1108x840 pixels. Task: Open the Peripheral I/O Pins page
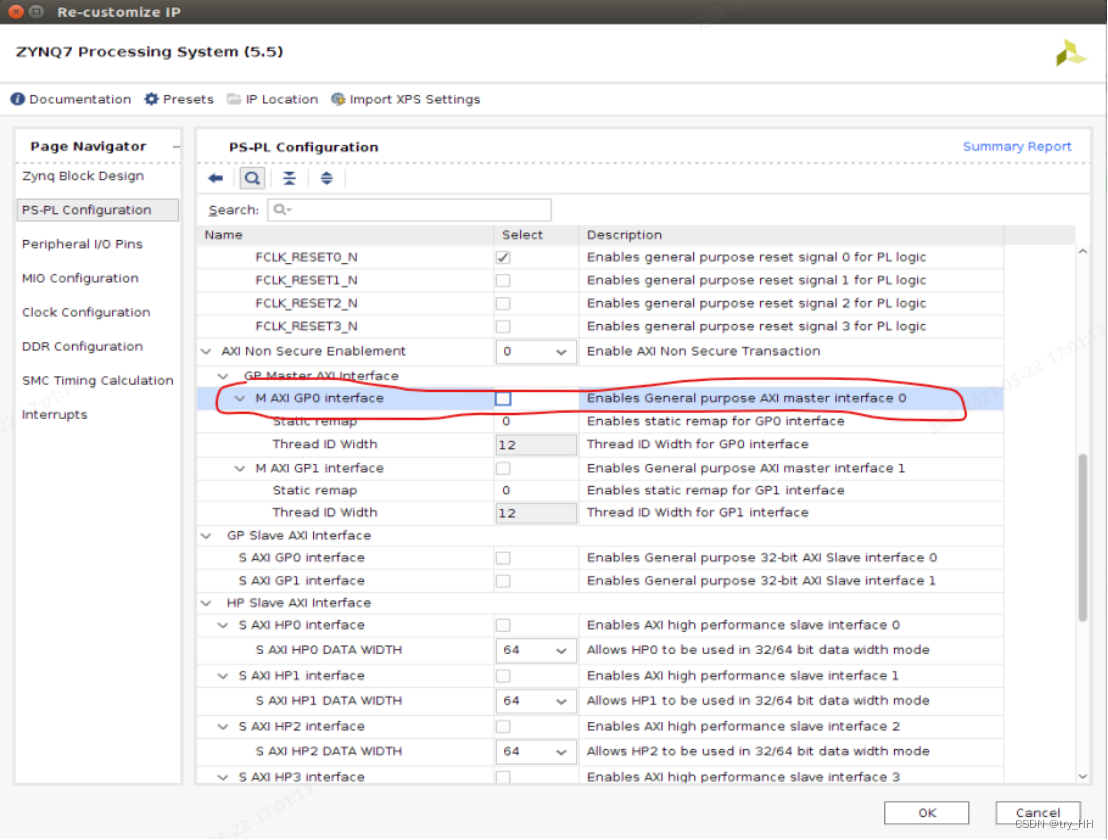(82, 244)
